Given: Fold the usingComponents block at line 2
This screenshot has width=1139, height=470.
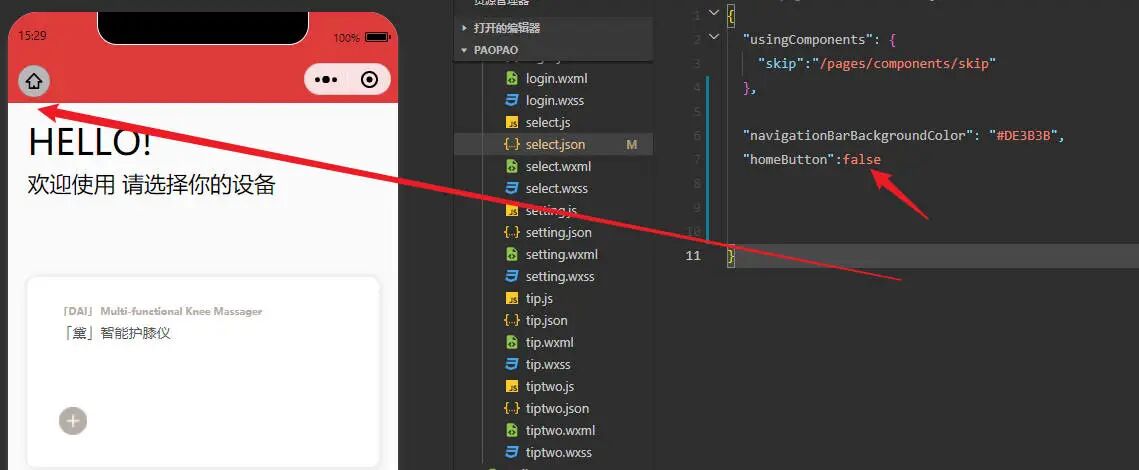Looking at the screenshot, I should click(x=713, y=36).
